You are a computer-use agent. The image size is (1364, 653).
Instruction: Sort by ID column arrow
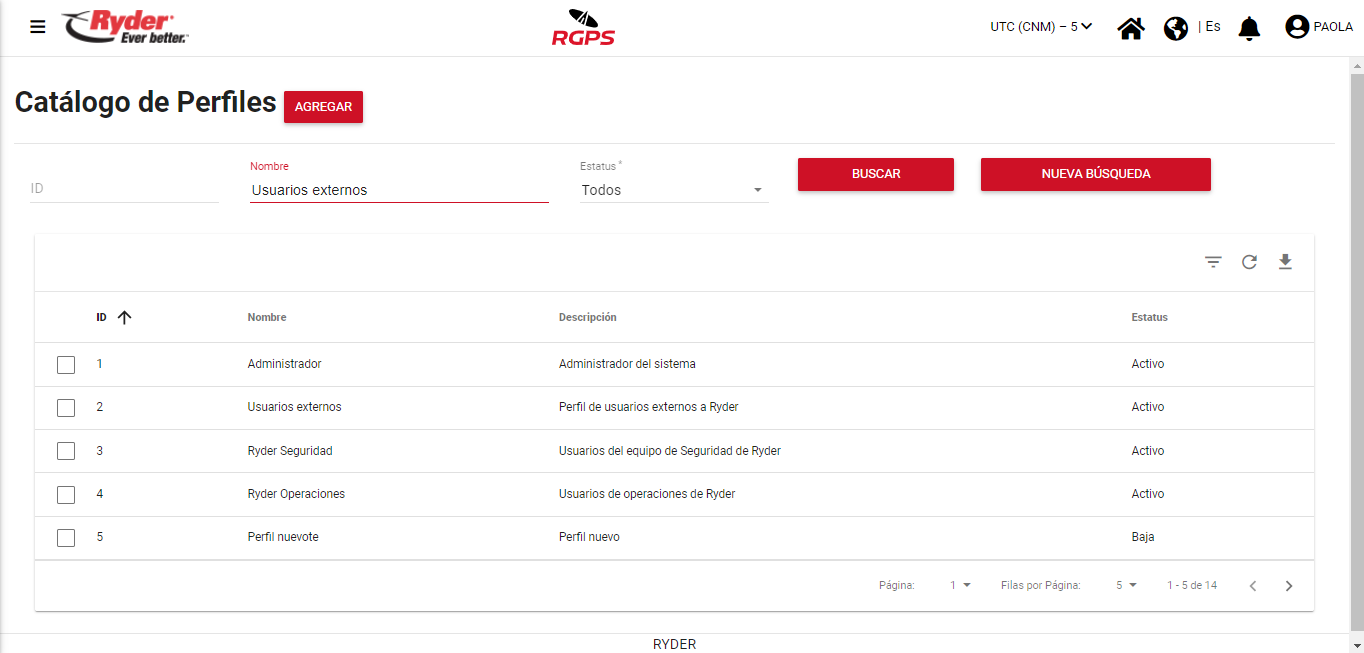(x=124, y=317)
